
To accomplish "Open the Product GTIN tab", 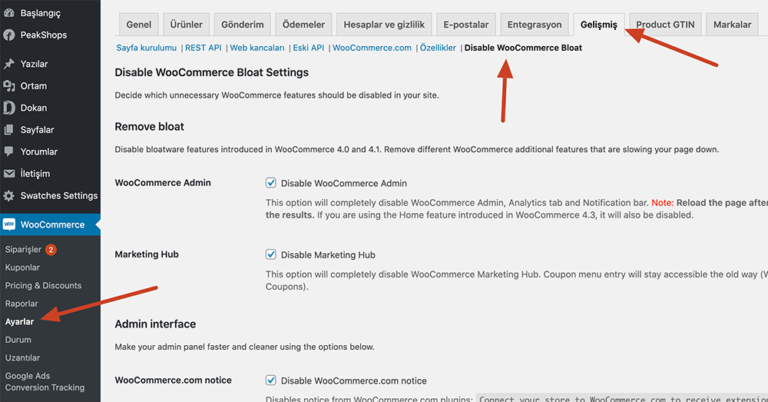I will pos(667,24).
